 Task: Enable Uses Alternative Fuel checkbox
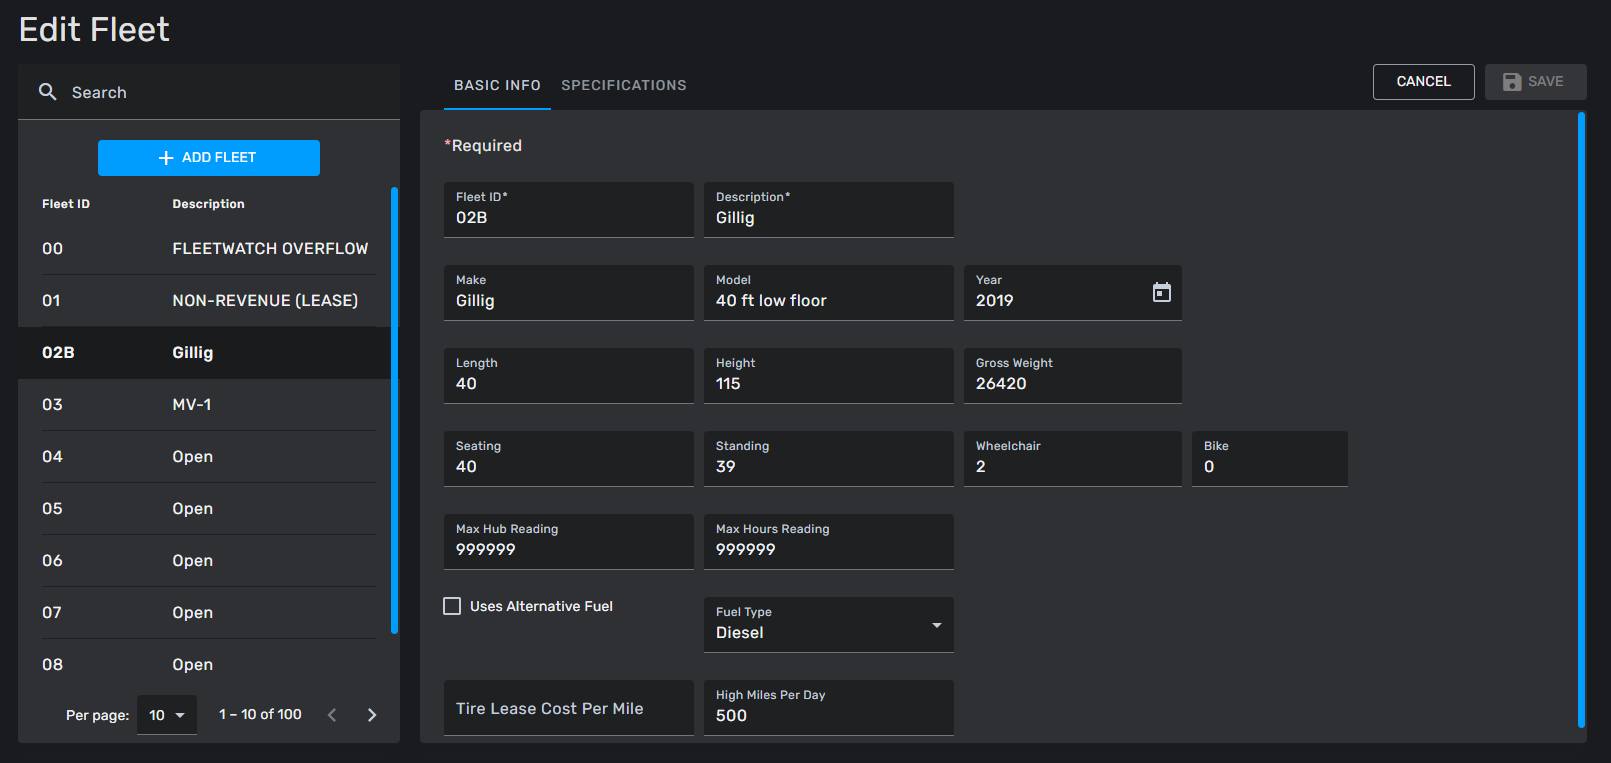pyautogui.click(x=452, y=606)
